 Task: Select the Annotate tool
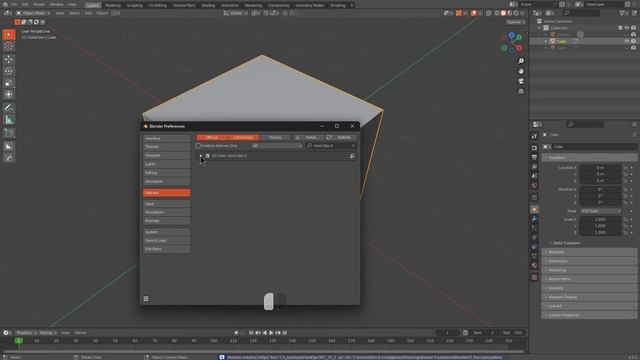tap(9, 108)
